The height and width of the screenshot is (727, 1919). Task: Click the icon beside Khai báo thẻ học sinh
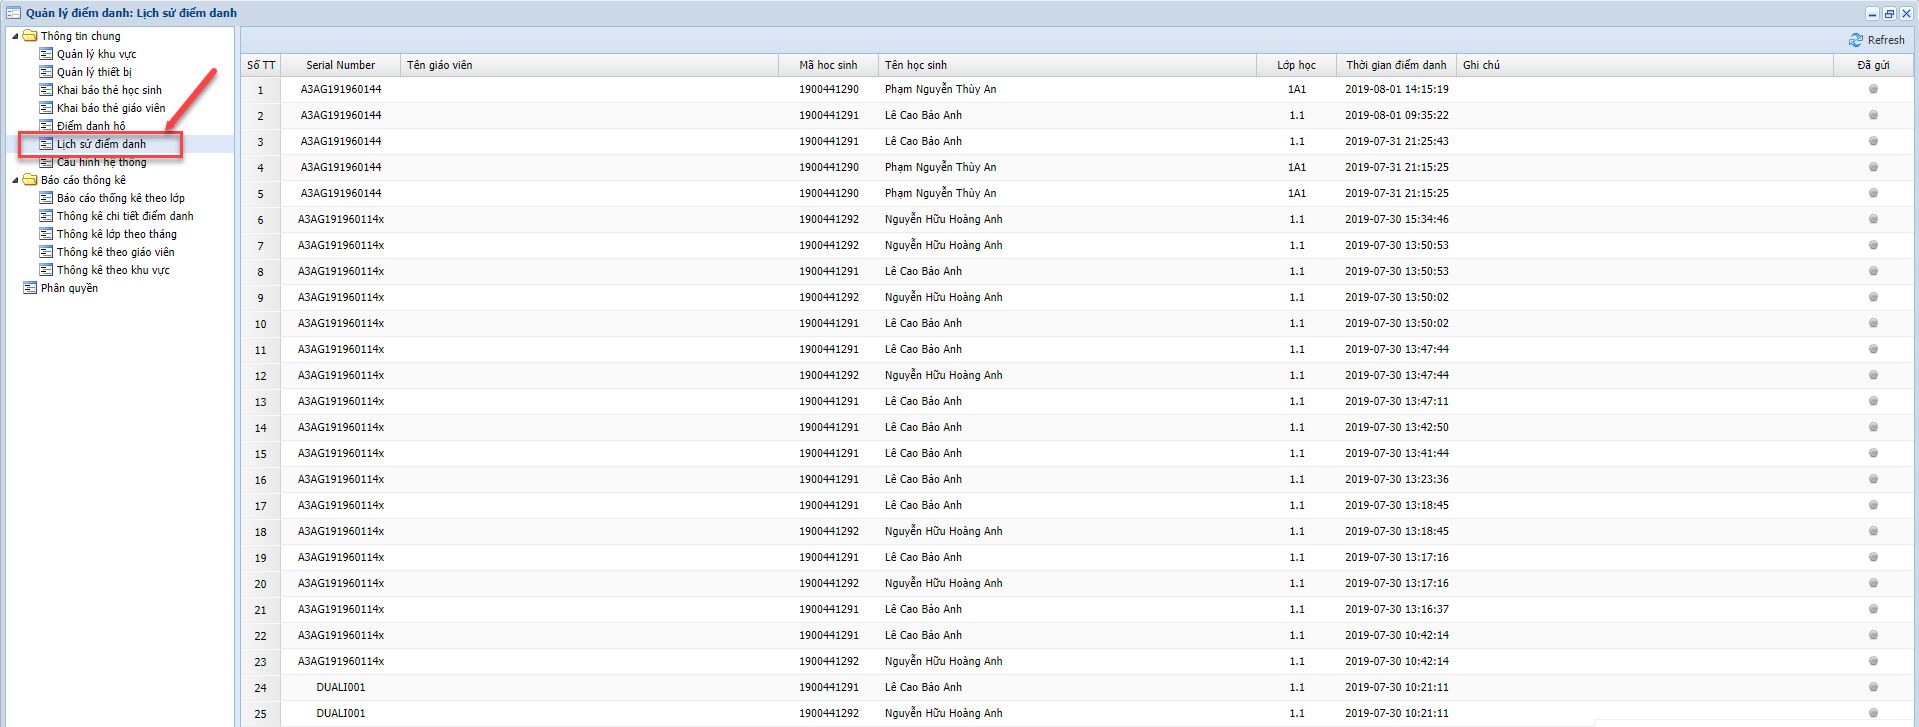(x=46, y=90)
